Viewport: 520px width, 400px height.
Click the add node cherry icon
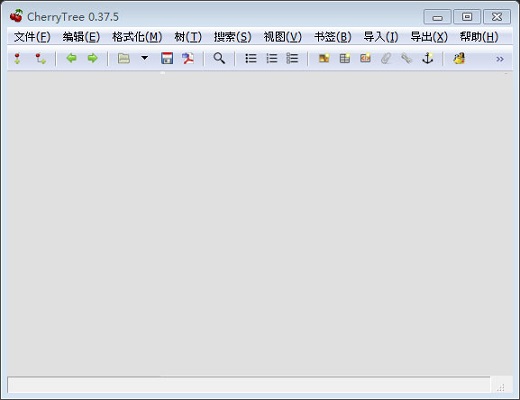coord(17,59)
